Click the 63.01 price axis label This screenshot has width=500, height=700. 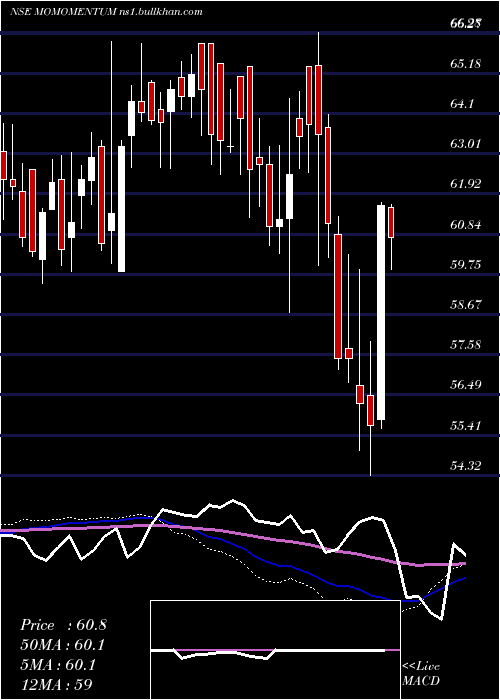pos(466,144)
